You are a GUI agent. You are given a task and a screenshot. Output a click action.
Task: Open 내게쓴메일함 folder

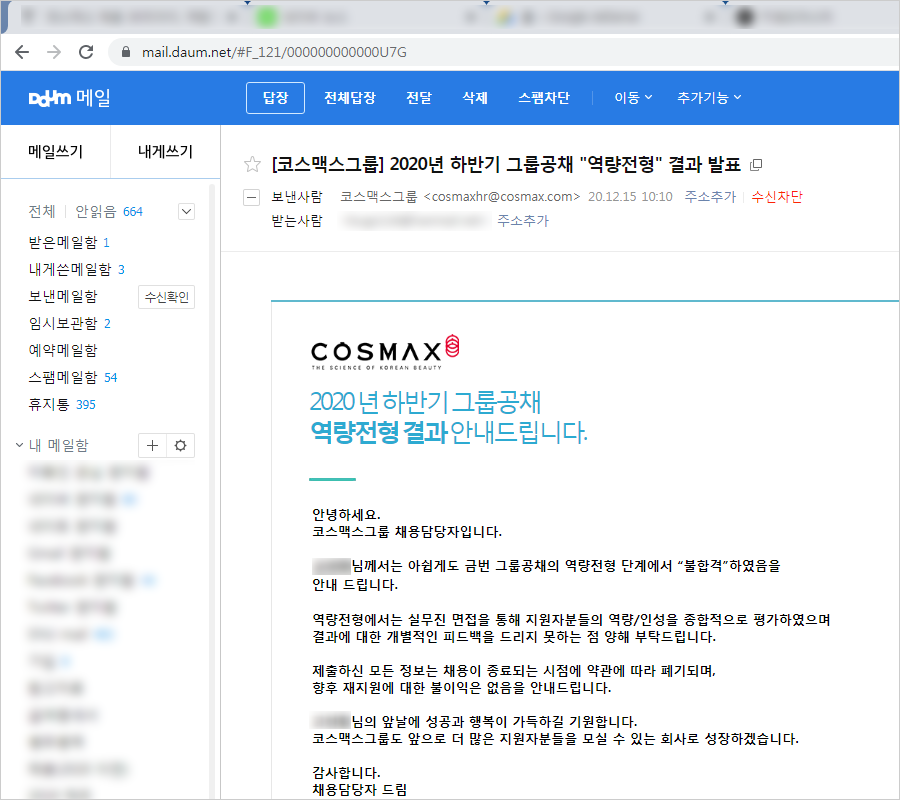(76, 270)
